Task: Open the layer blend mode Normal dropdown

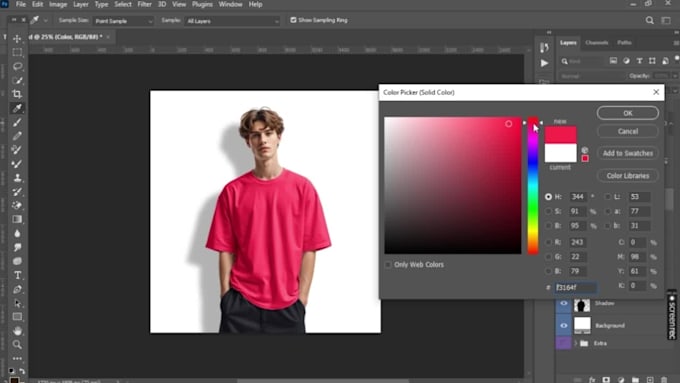Action: point(591,76)
